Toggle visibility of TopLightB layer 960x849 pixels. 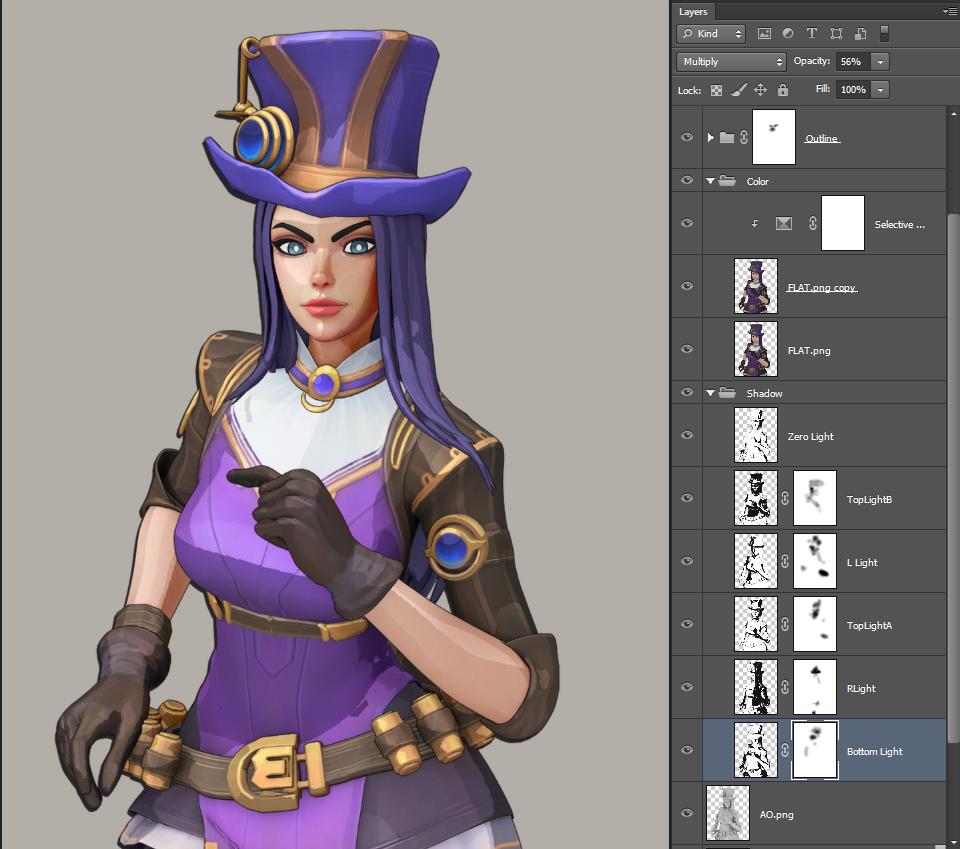click(687, 498)
